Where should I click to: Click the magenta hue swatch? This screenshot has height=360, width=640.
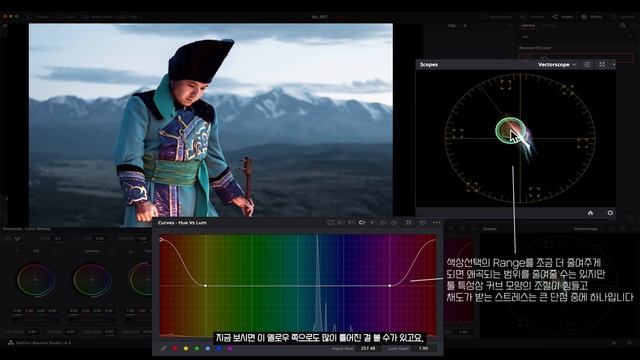pyautogui.click(x=230, y=349)
